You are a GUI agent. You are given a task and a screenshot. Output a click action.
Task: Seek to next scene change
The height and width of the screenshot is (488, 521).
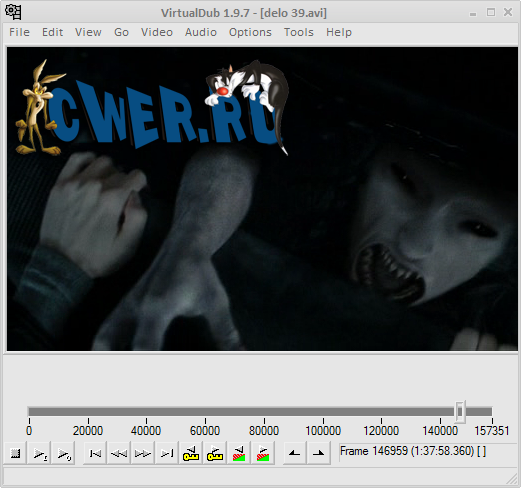pyautogui.click(x=263, y=453)
